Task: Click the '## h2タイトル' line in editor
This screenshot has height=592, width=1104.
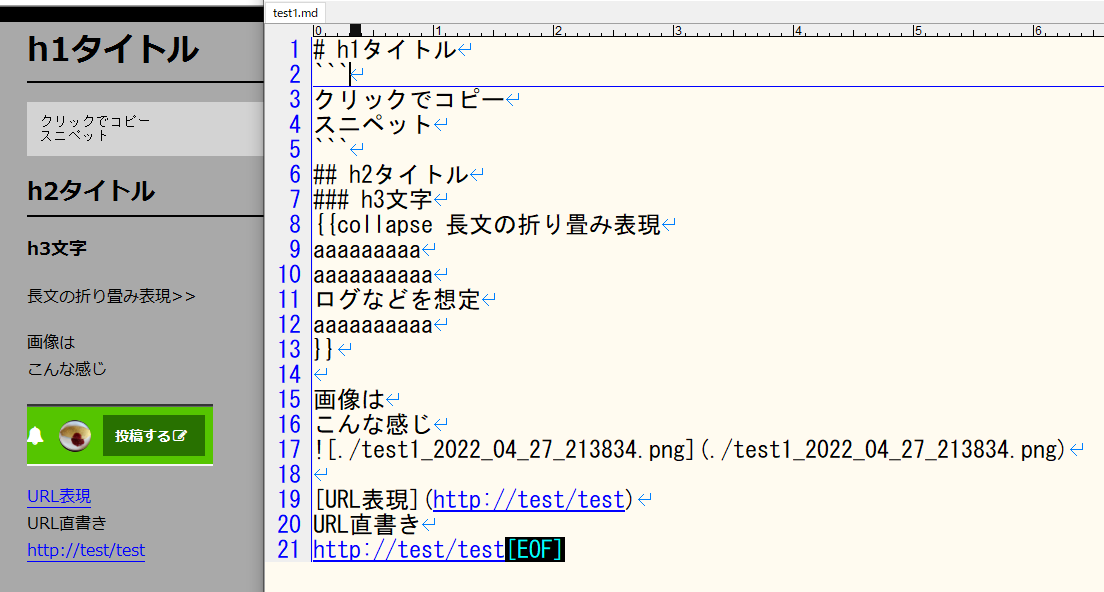Action: [x=391, y=175]
